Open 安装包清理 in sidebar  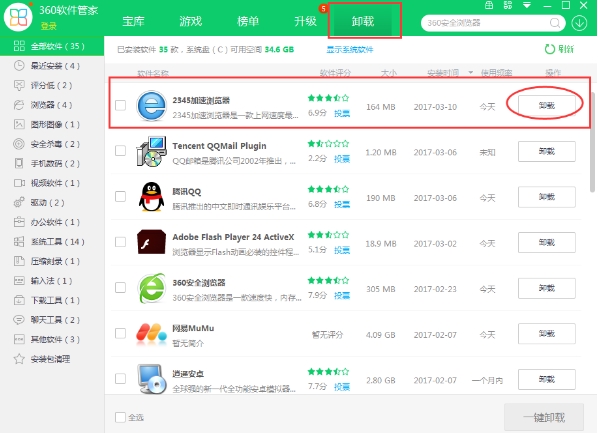[x=52, y=359]
